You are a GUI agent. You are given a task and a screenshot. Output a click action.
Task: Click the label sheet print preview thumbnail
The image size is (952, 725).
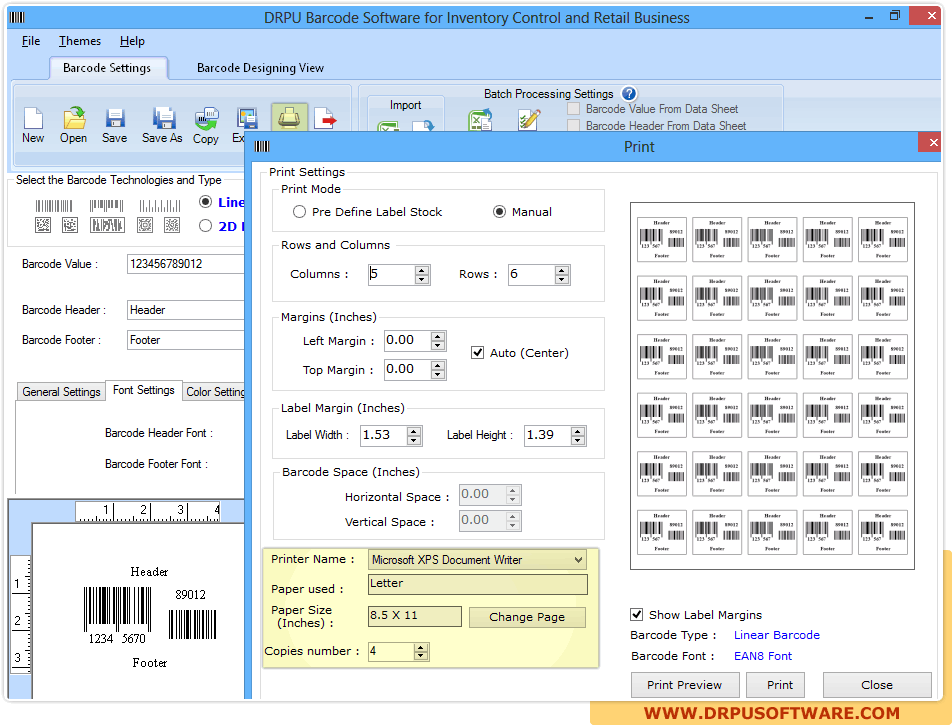coord(772,386)
